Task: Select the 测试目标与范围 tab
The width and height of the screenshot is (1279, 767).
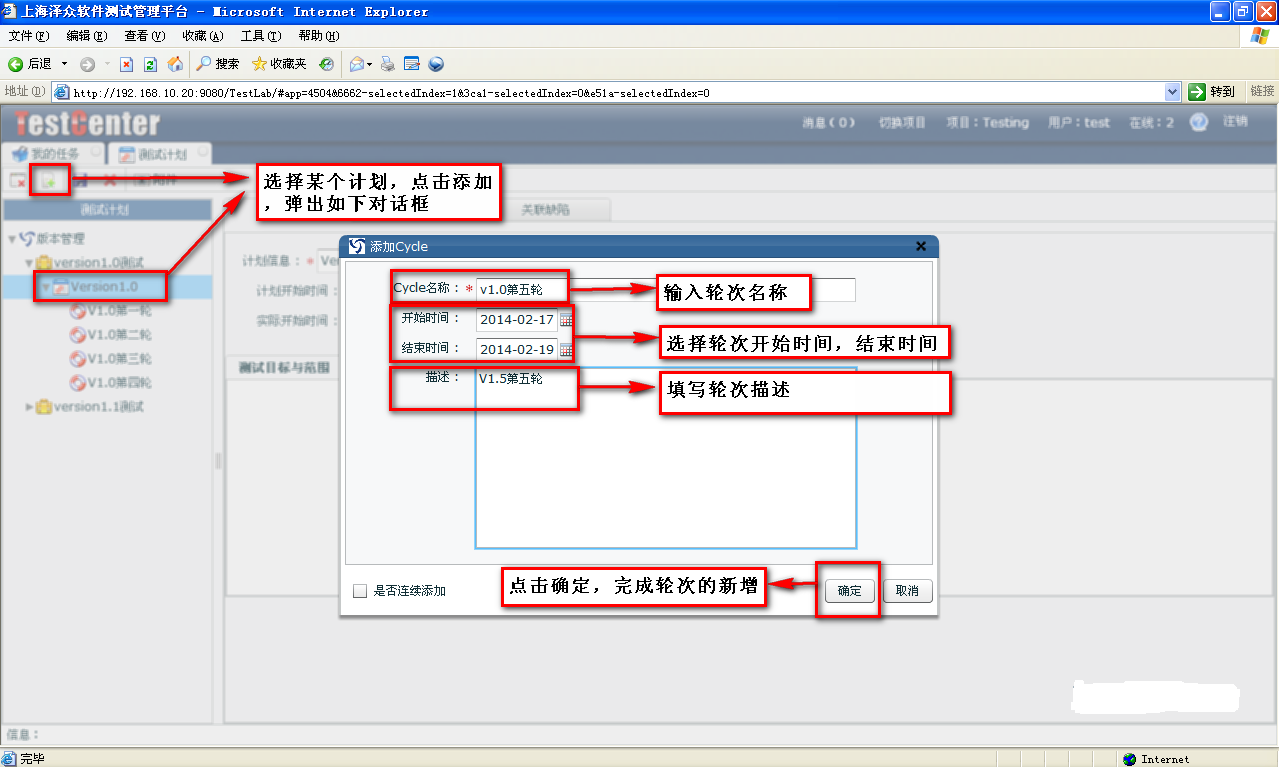Action: 285,368
